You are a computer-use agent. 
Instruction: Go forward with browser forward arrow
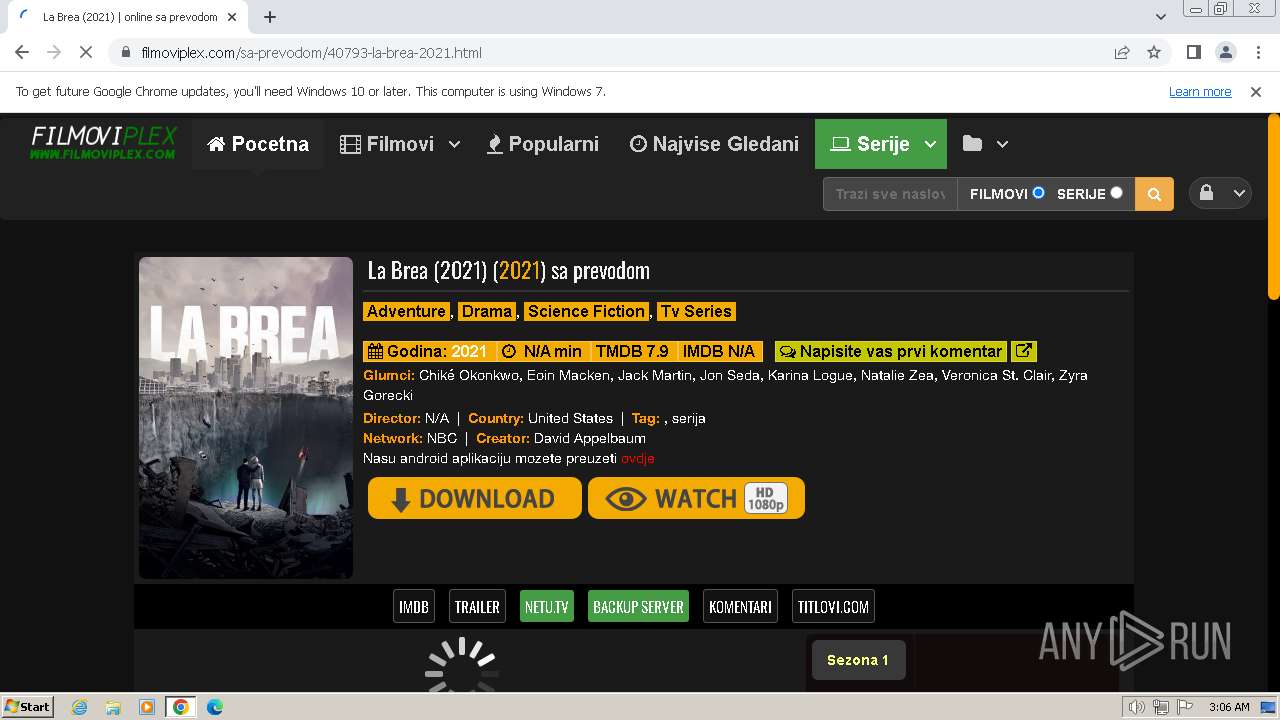[x=54, y=52]
